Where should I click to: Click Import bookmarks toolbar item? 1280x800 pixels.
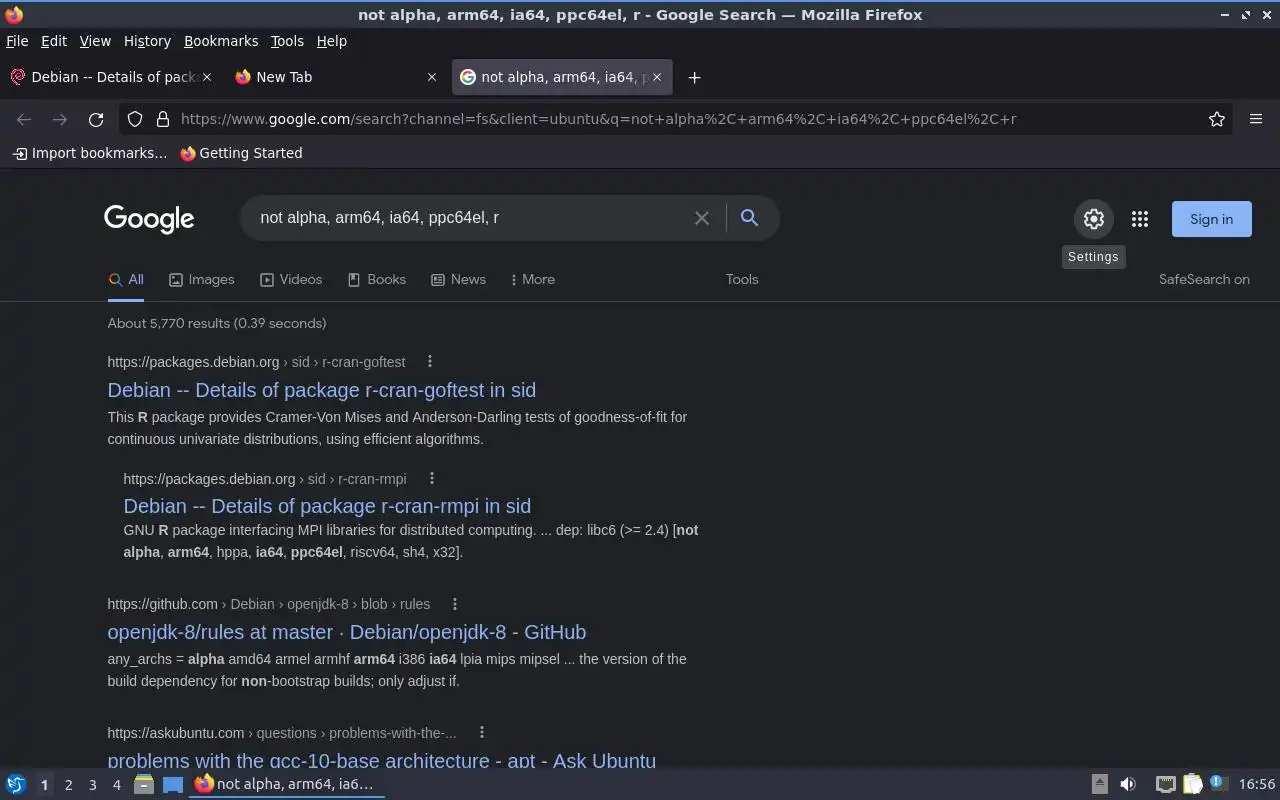(x=89, y=153)
